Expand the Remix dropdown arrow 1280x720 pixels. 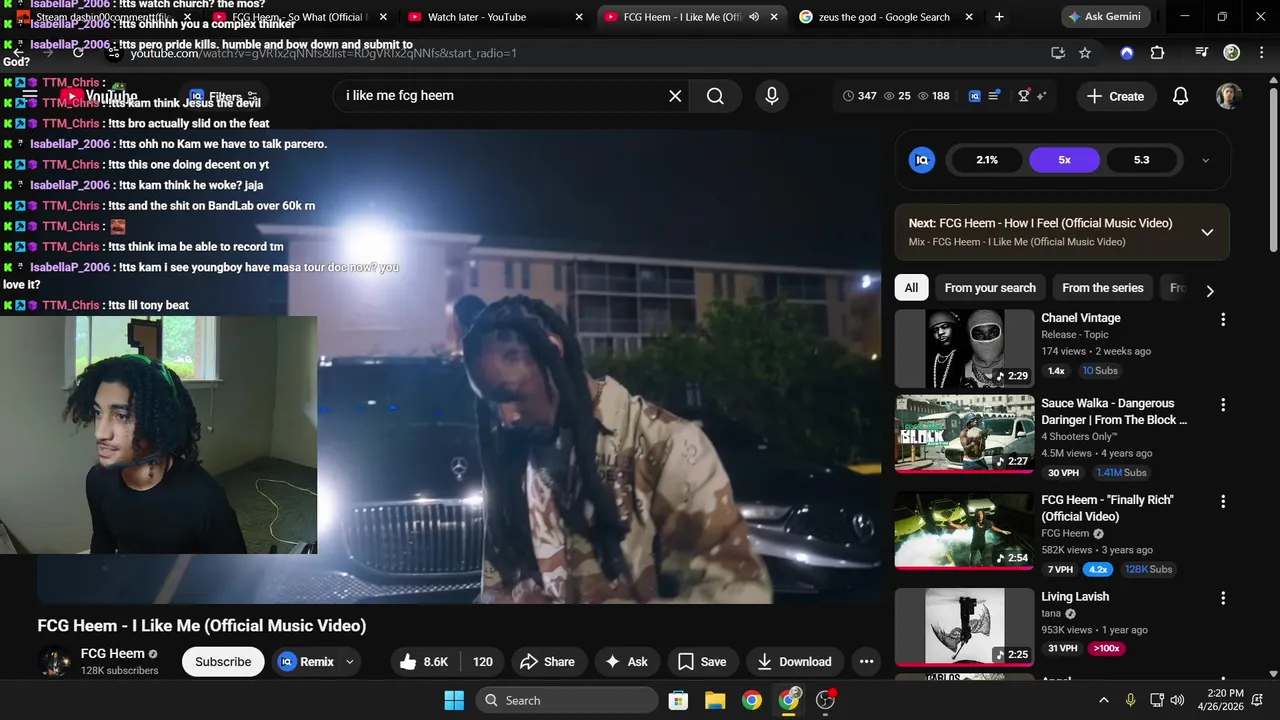(x=350, y=661)
